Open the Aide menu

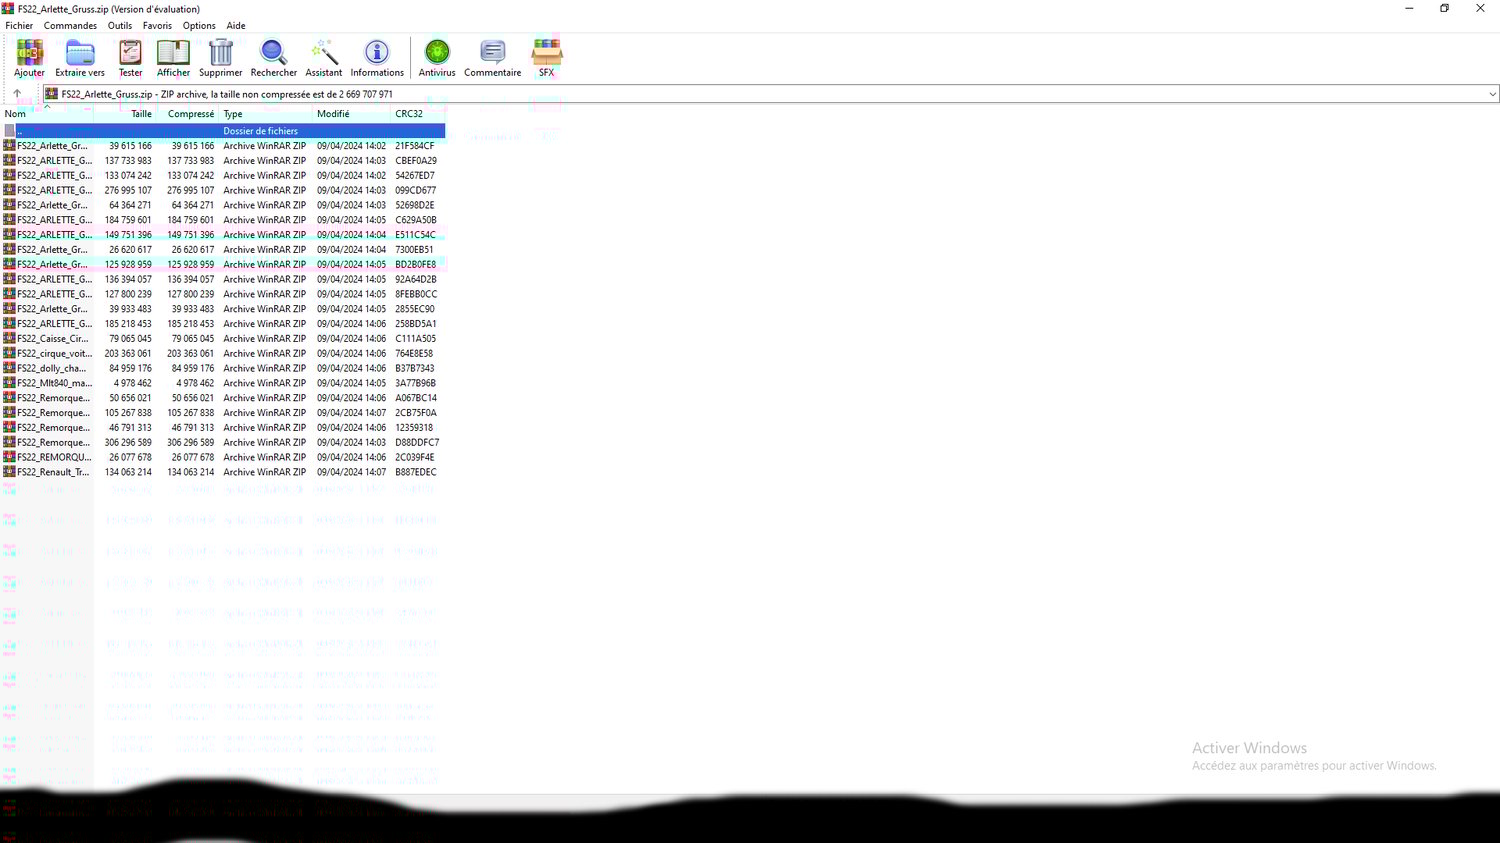(x=236, y=26)
